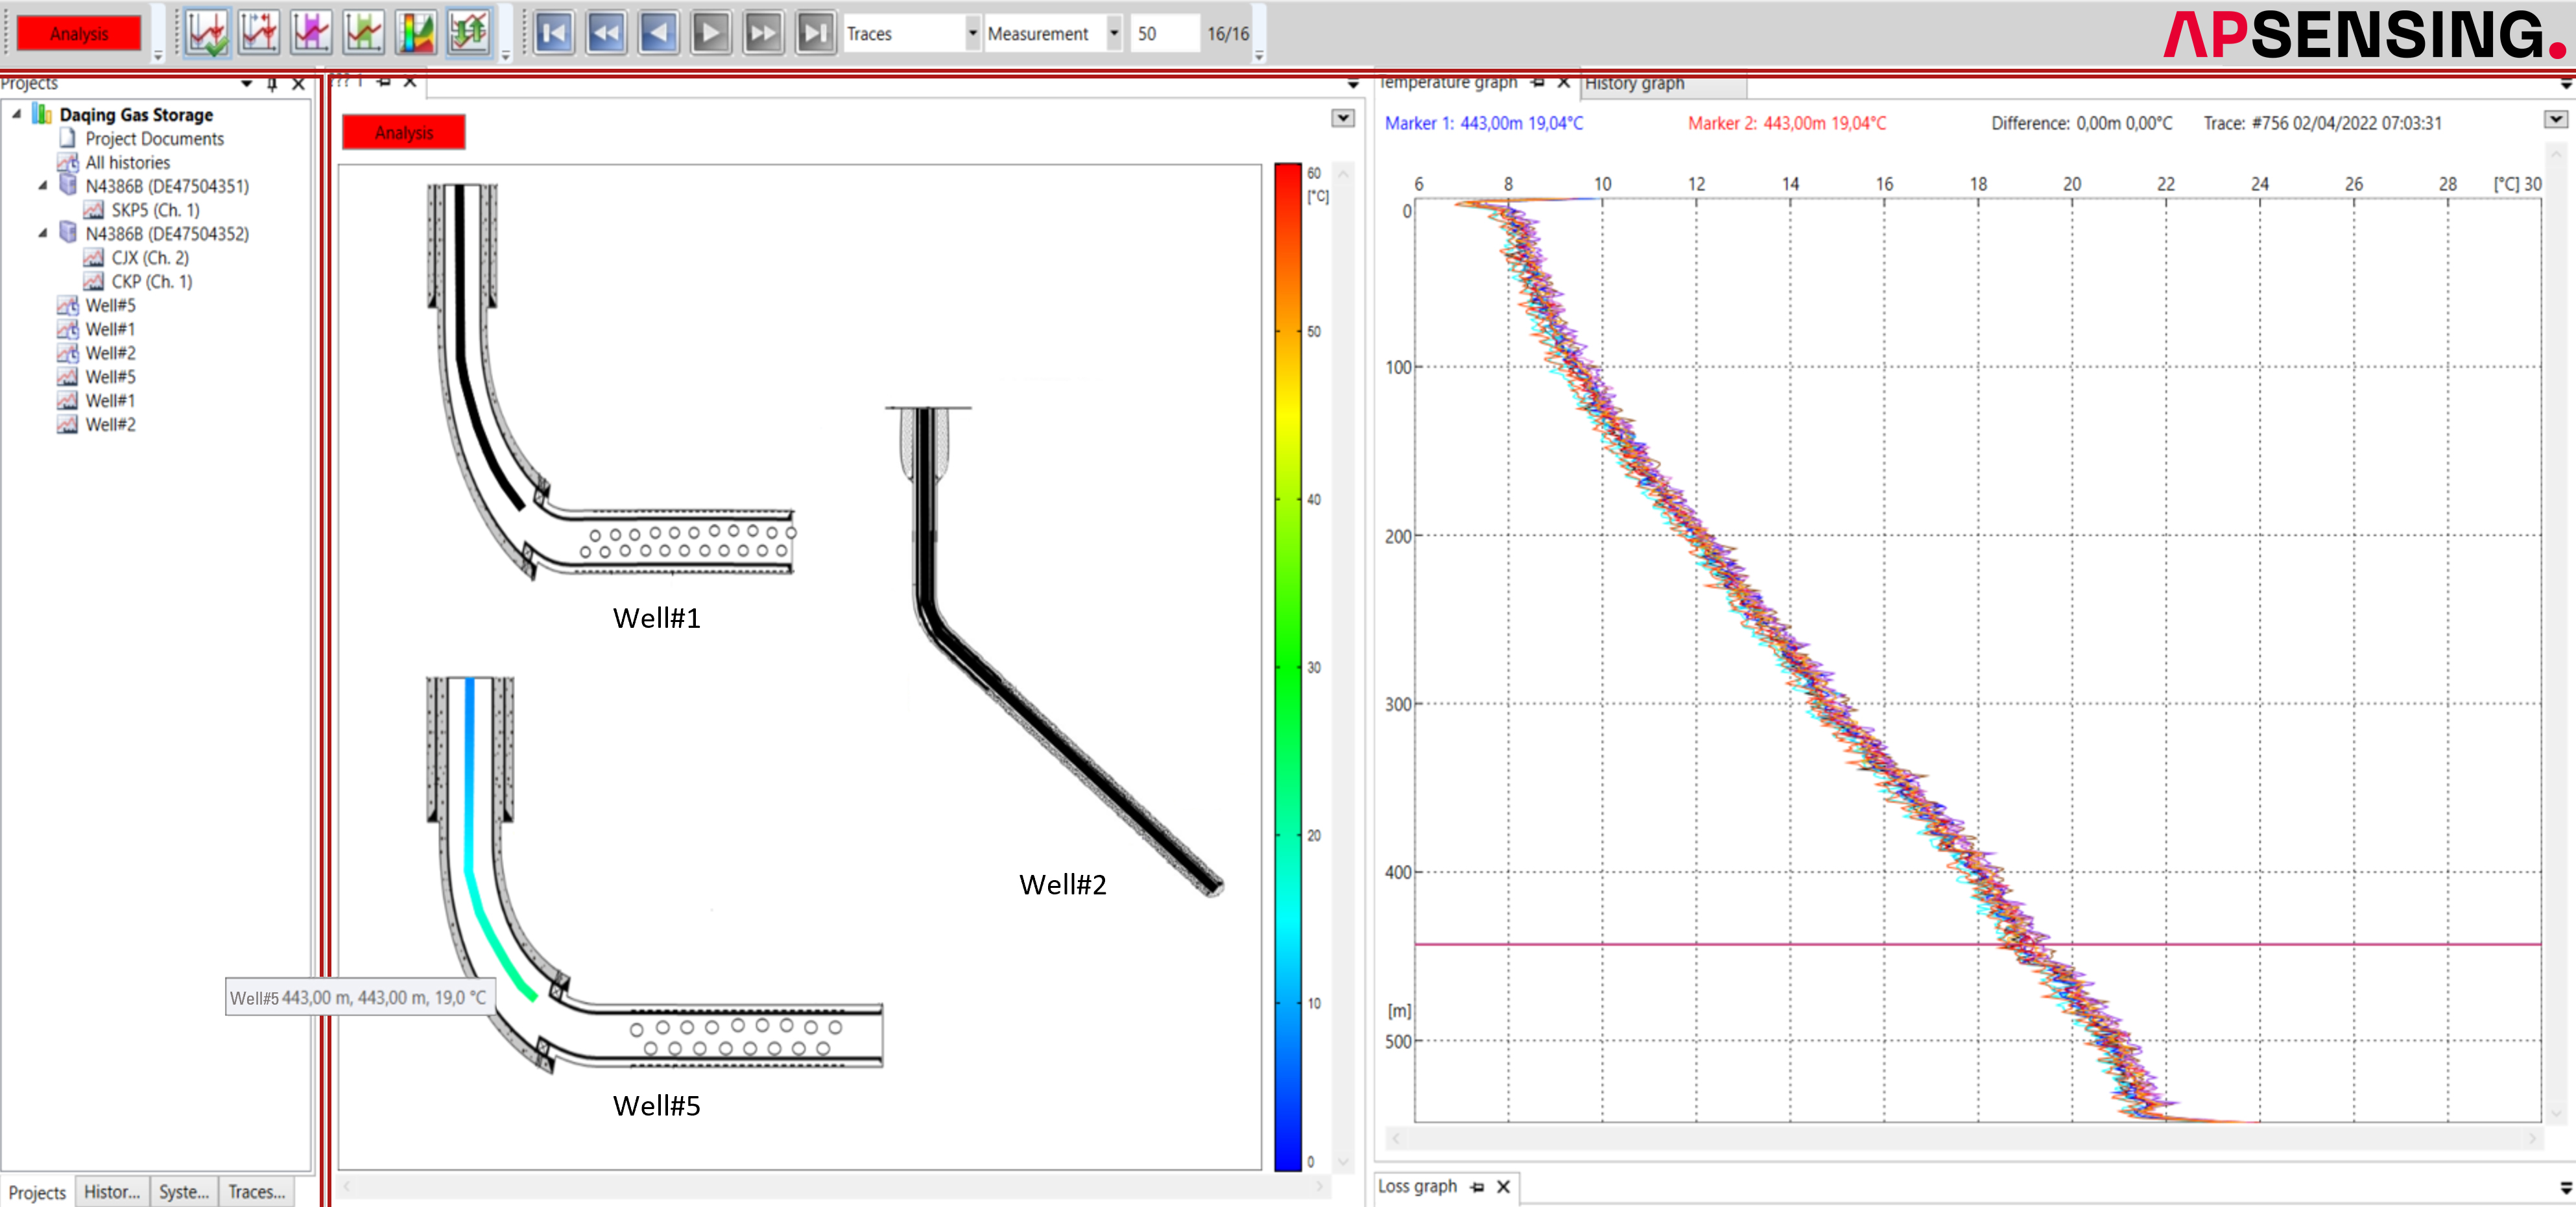Image resolution: width=2576 pixels, height=1207 pixels.
Task: Step back one trace
Action: pos(658,33)
